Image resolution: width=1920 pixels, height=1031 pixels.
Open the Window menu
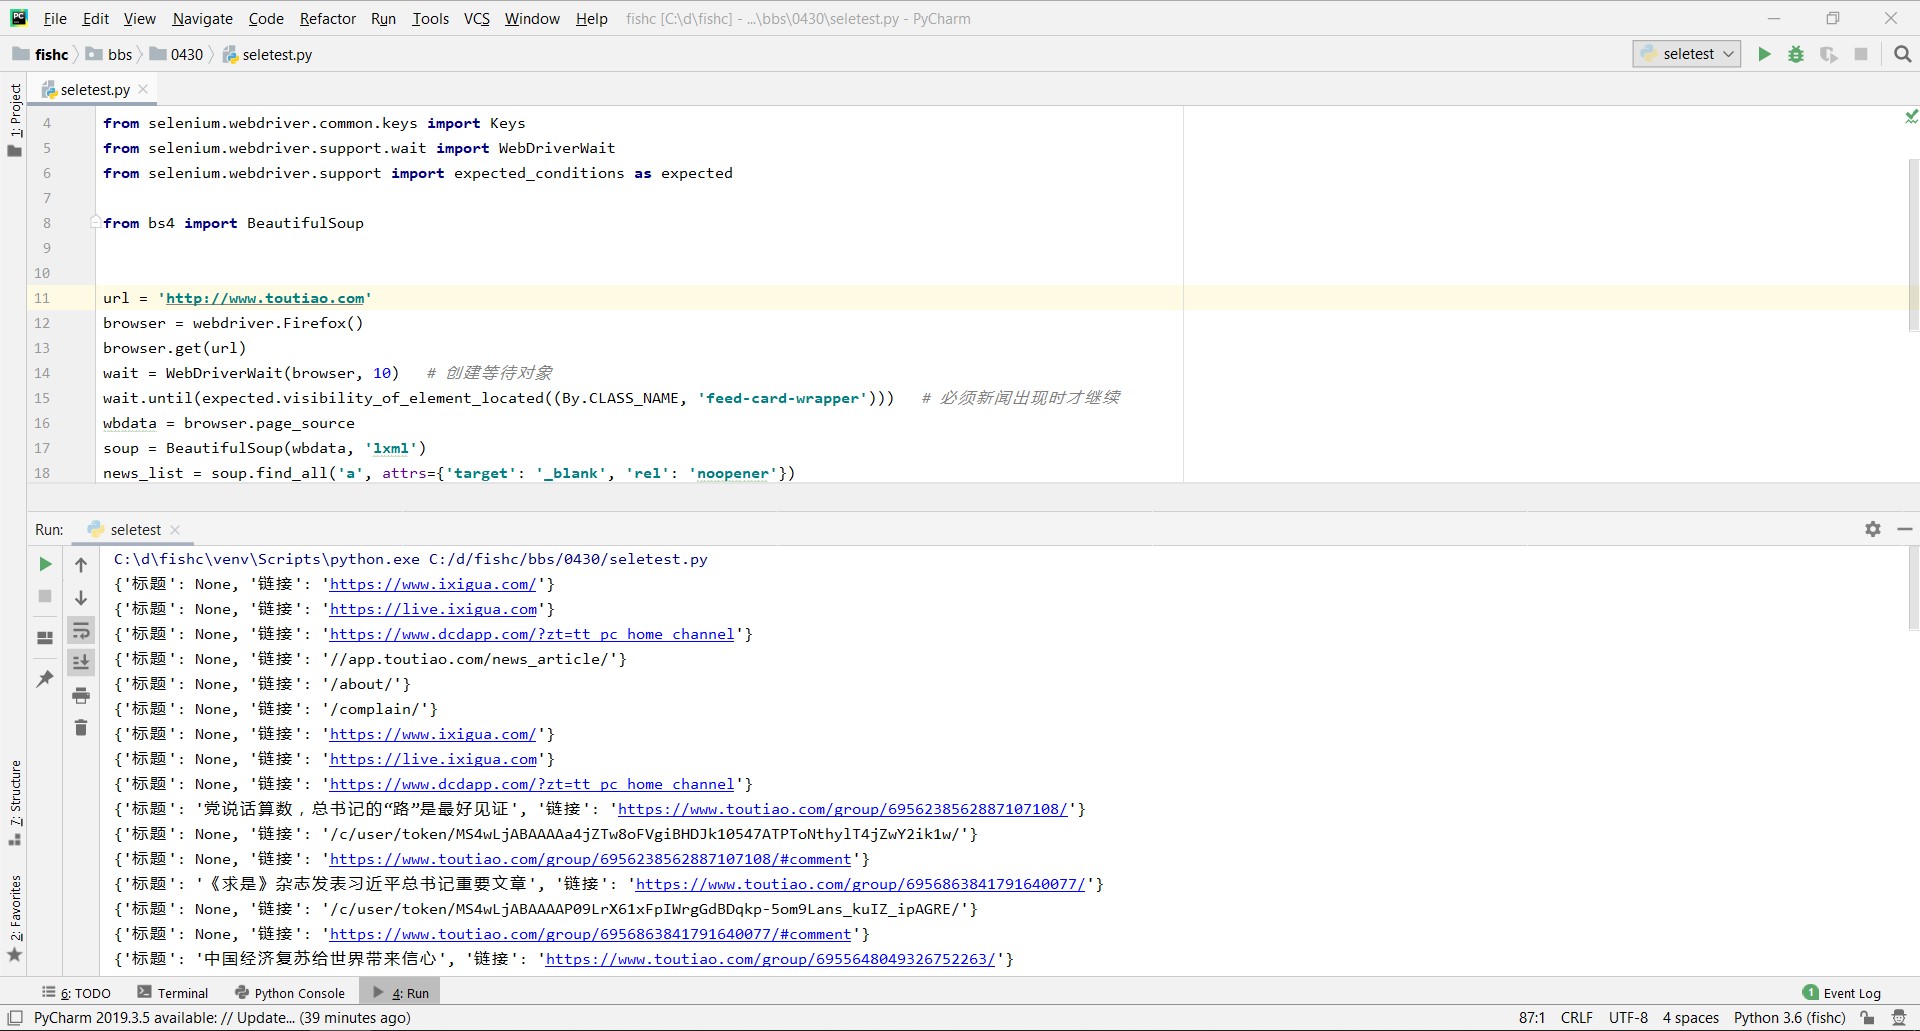tap(532, 18)
